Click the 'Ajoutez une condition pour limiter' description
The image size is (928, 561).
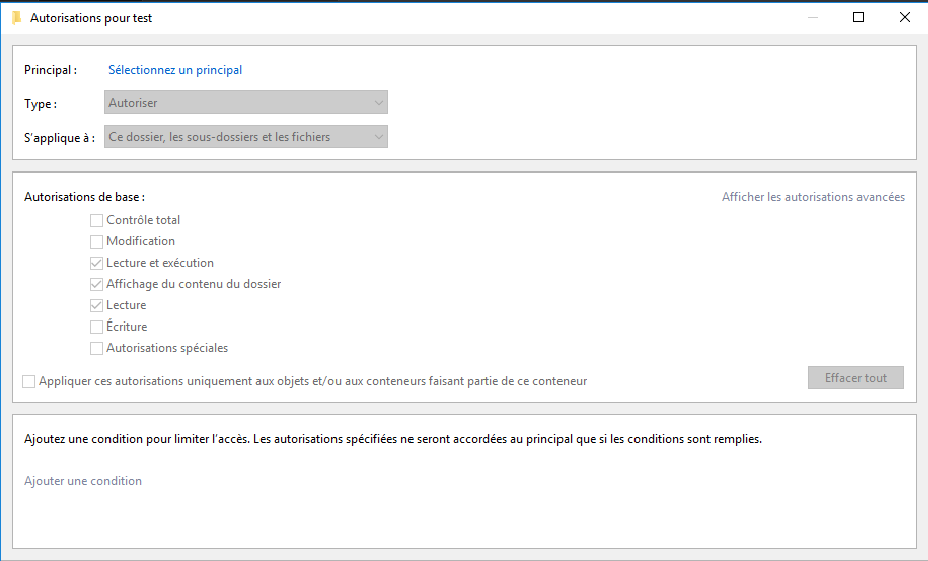click(393, 439)
